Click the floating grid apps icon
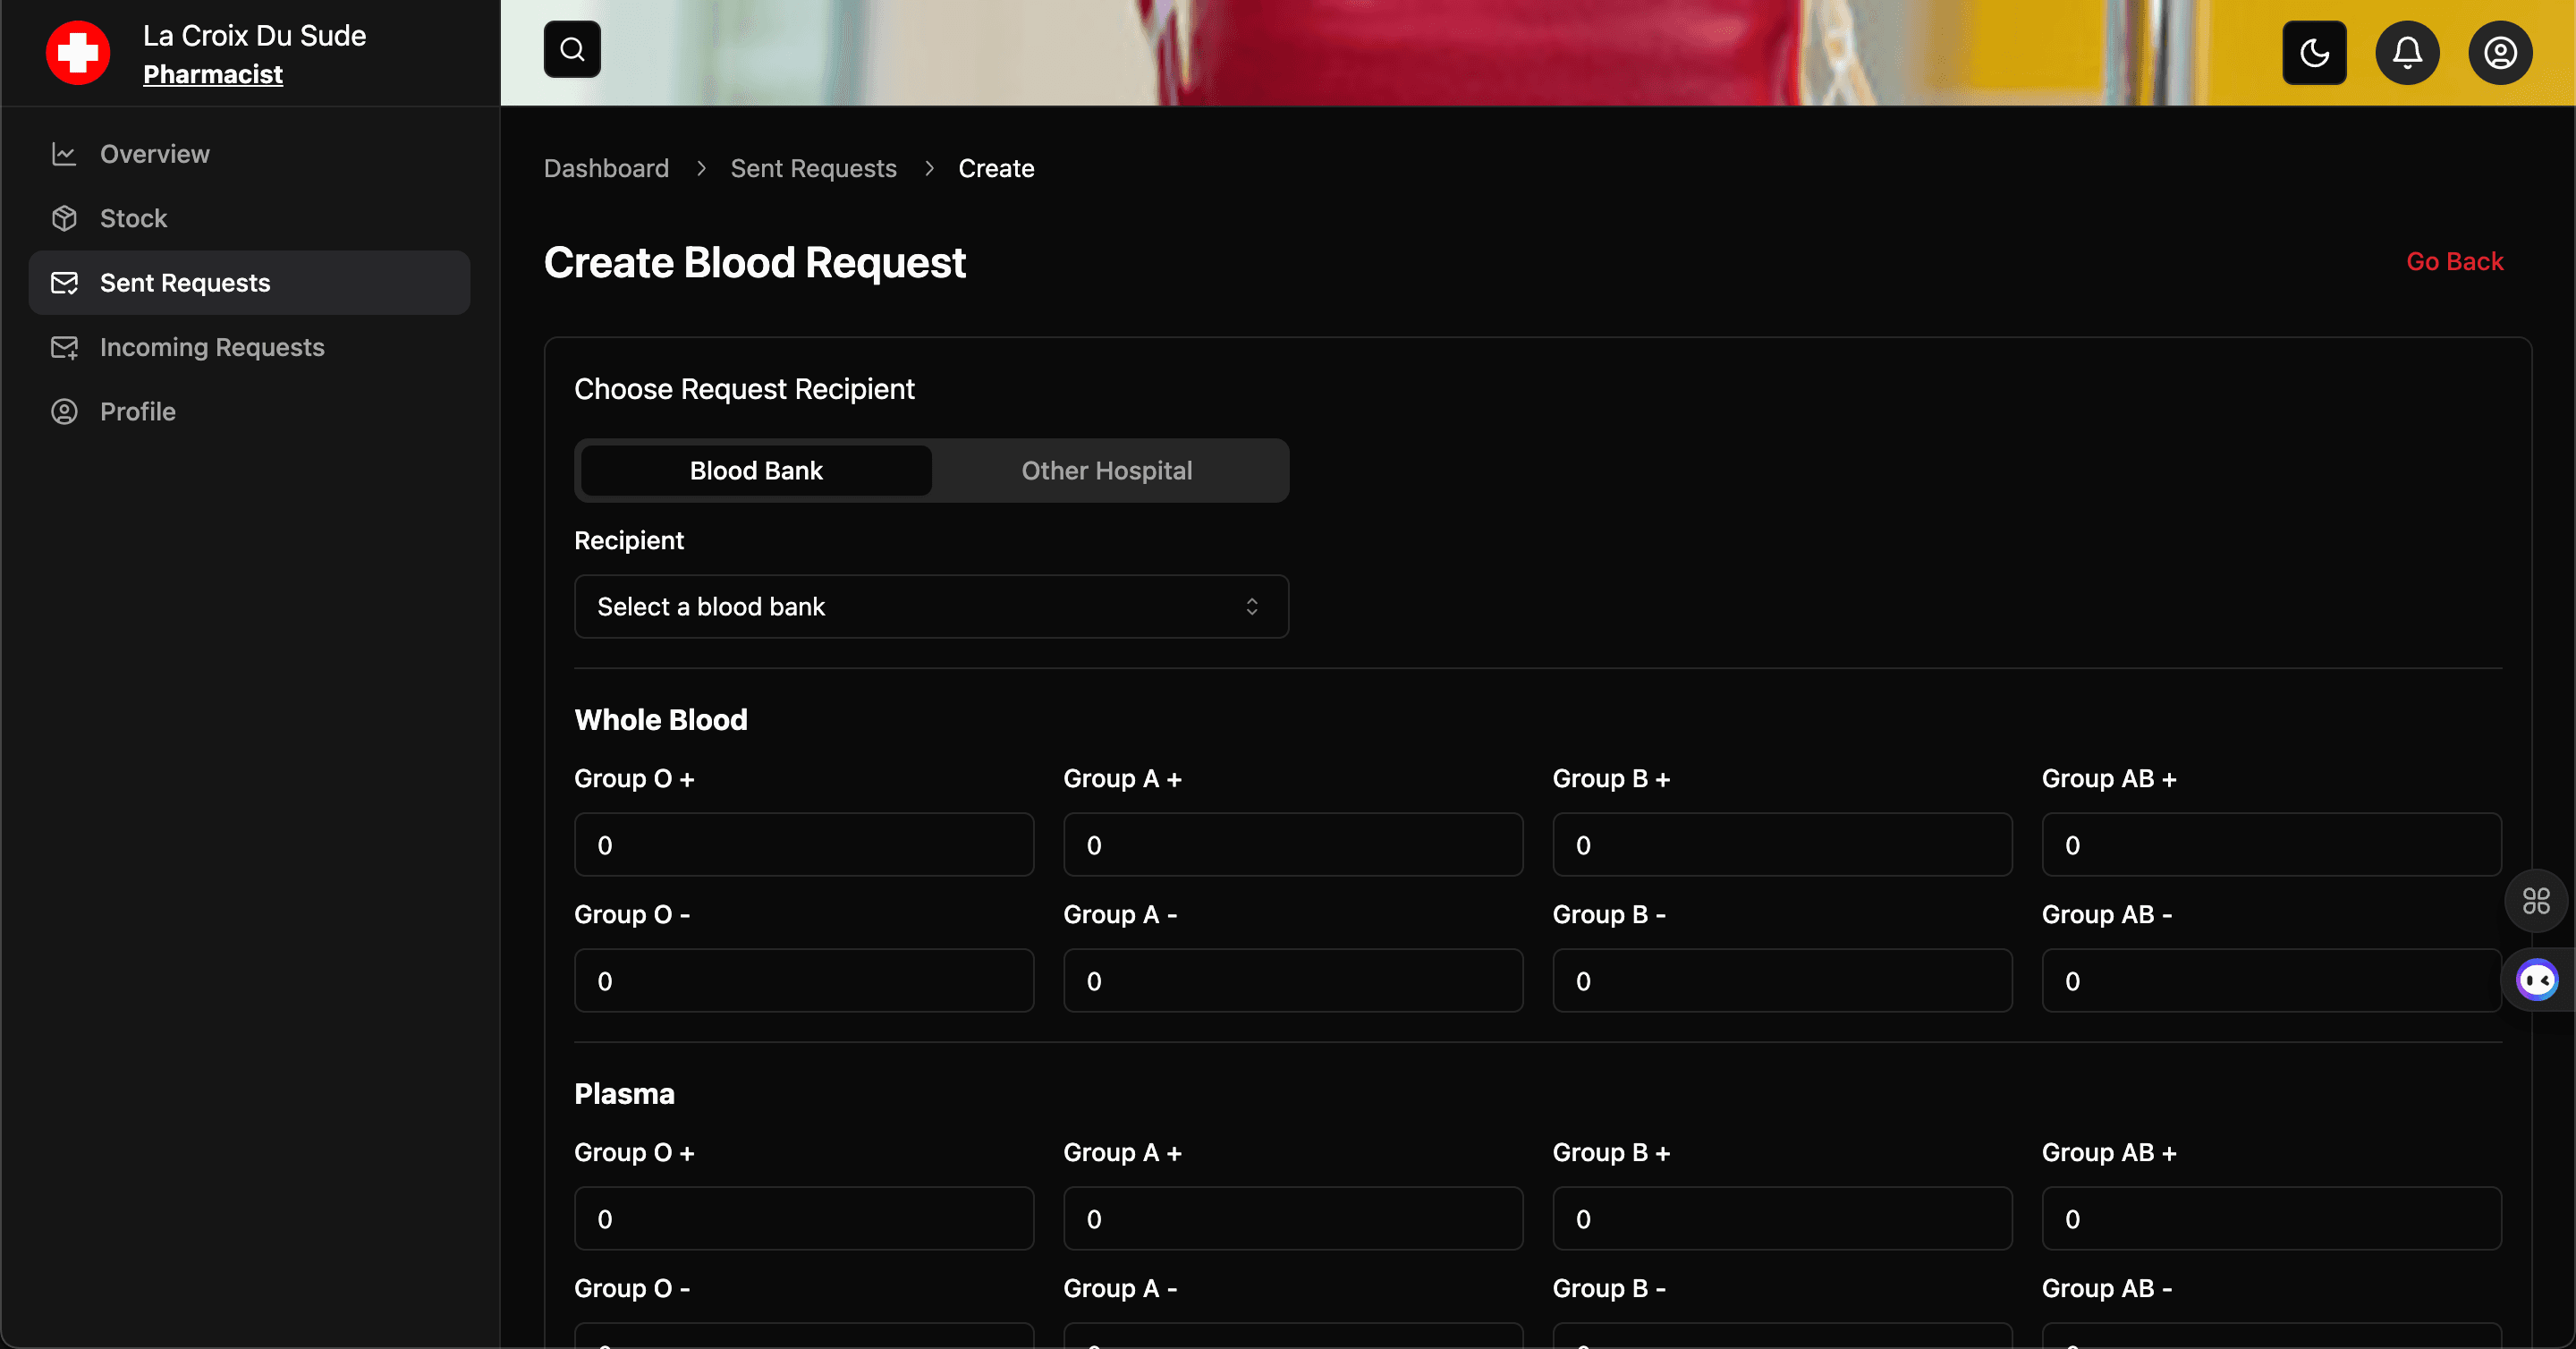Image resolution: width=2576 pixels, height=1349 pixels. 2536,901
